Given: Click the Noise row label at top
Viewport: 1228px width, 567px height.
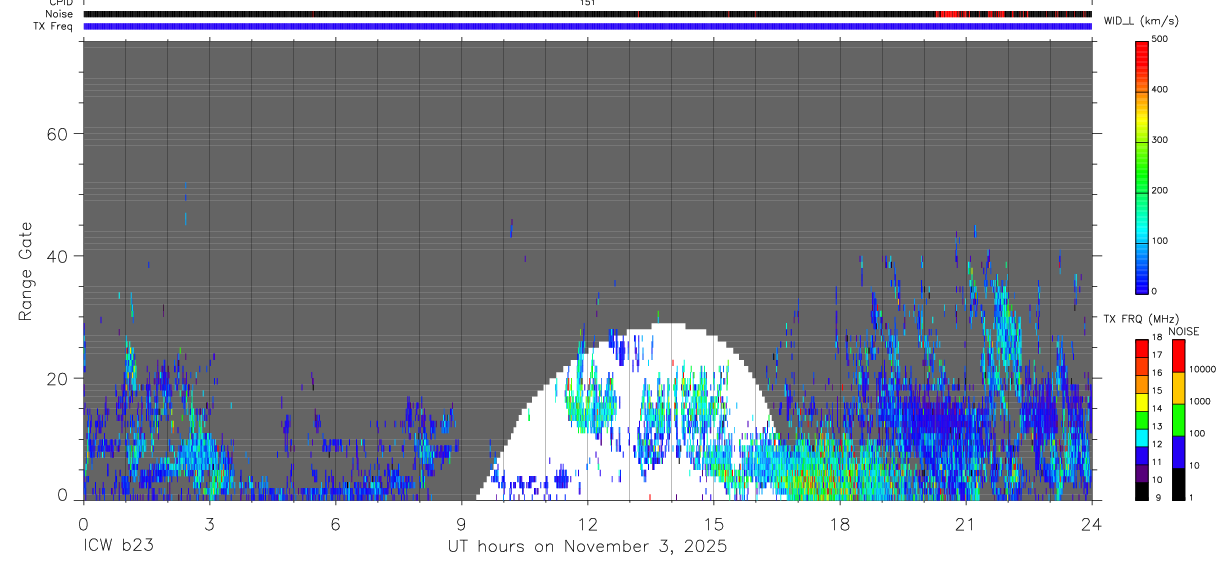Looking at the screenshot, I should click(59, 14).
